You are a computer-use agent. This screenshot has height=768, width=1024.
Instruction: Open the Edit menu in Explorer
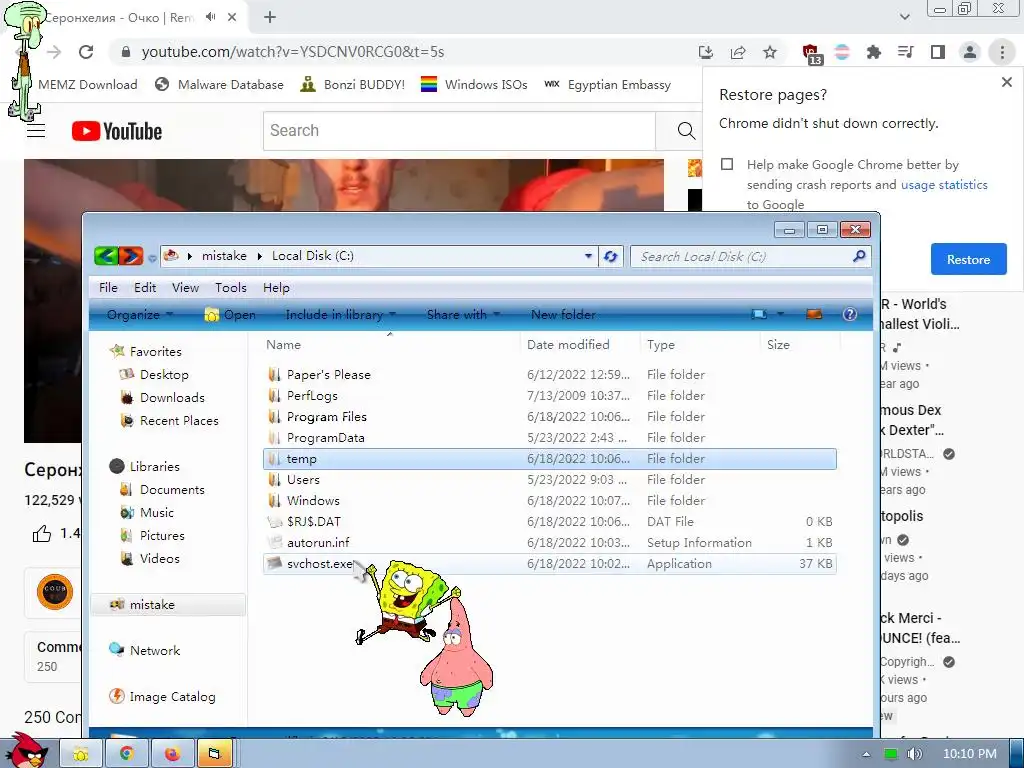click(x=145, y=287)
